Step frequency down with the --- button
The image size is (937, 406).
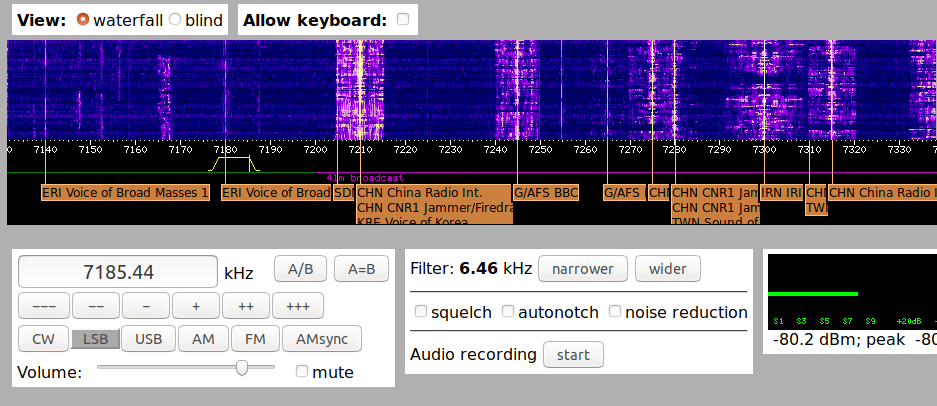pyautogui.click(x=44, y=306)
